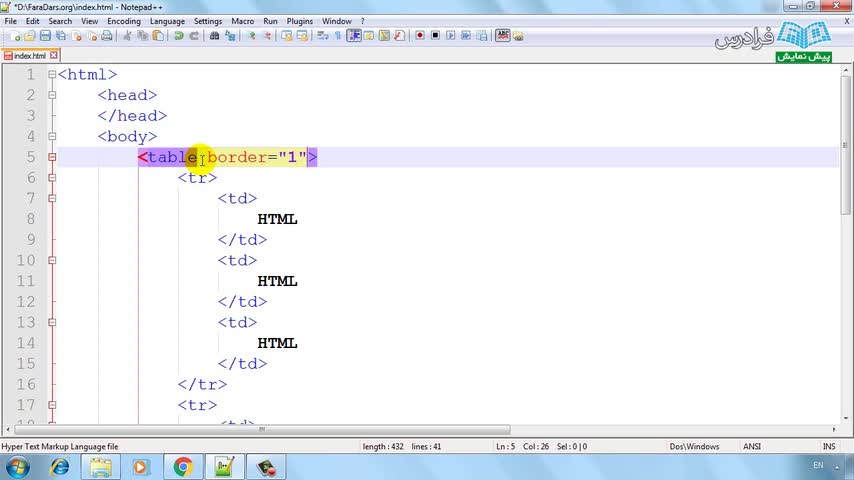Collapse the html fold marker on line 1
The width and height of the screenshot is (854, 480).
52,74
